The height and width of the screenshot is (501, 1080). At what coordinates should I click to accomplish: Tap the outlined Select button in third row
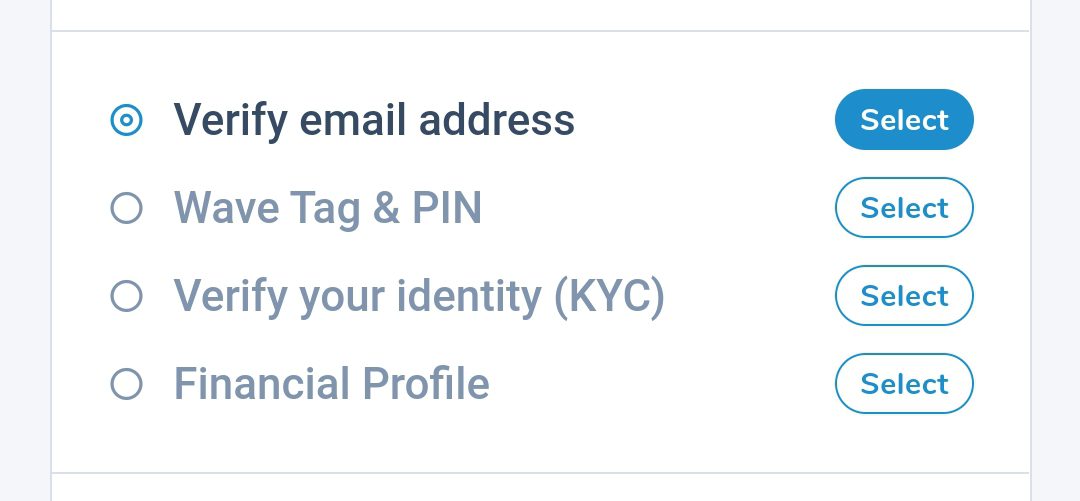click(x=904, y=296)
